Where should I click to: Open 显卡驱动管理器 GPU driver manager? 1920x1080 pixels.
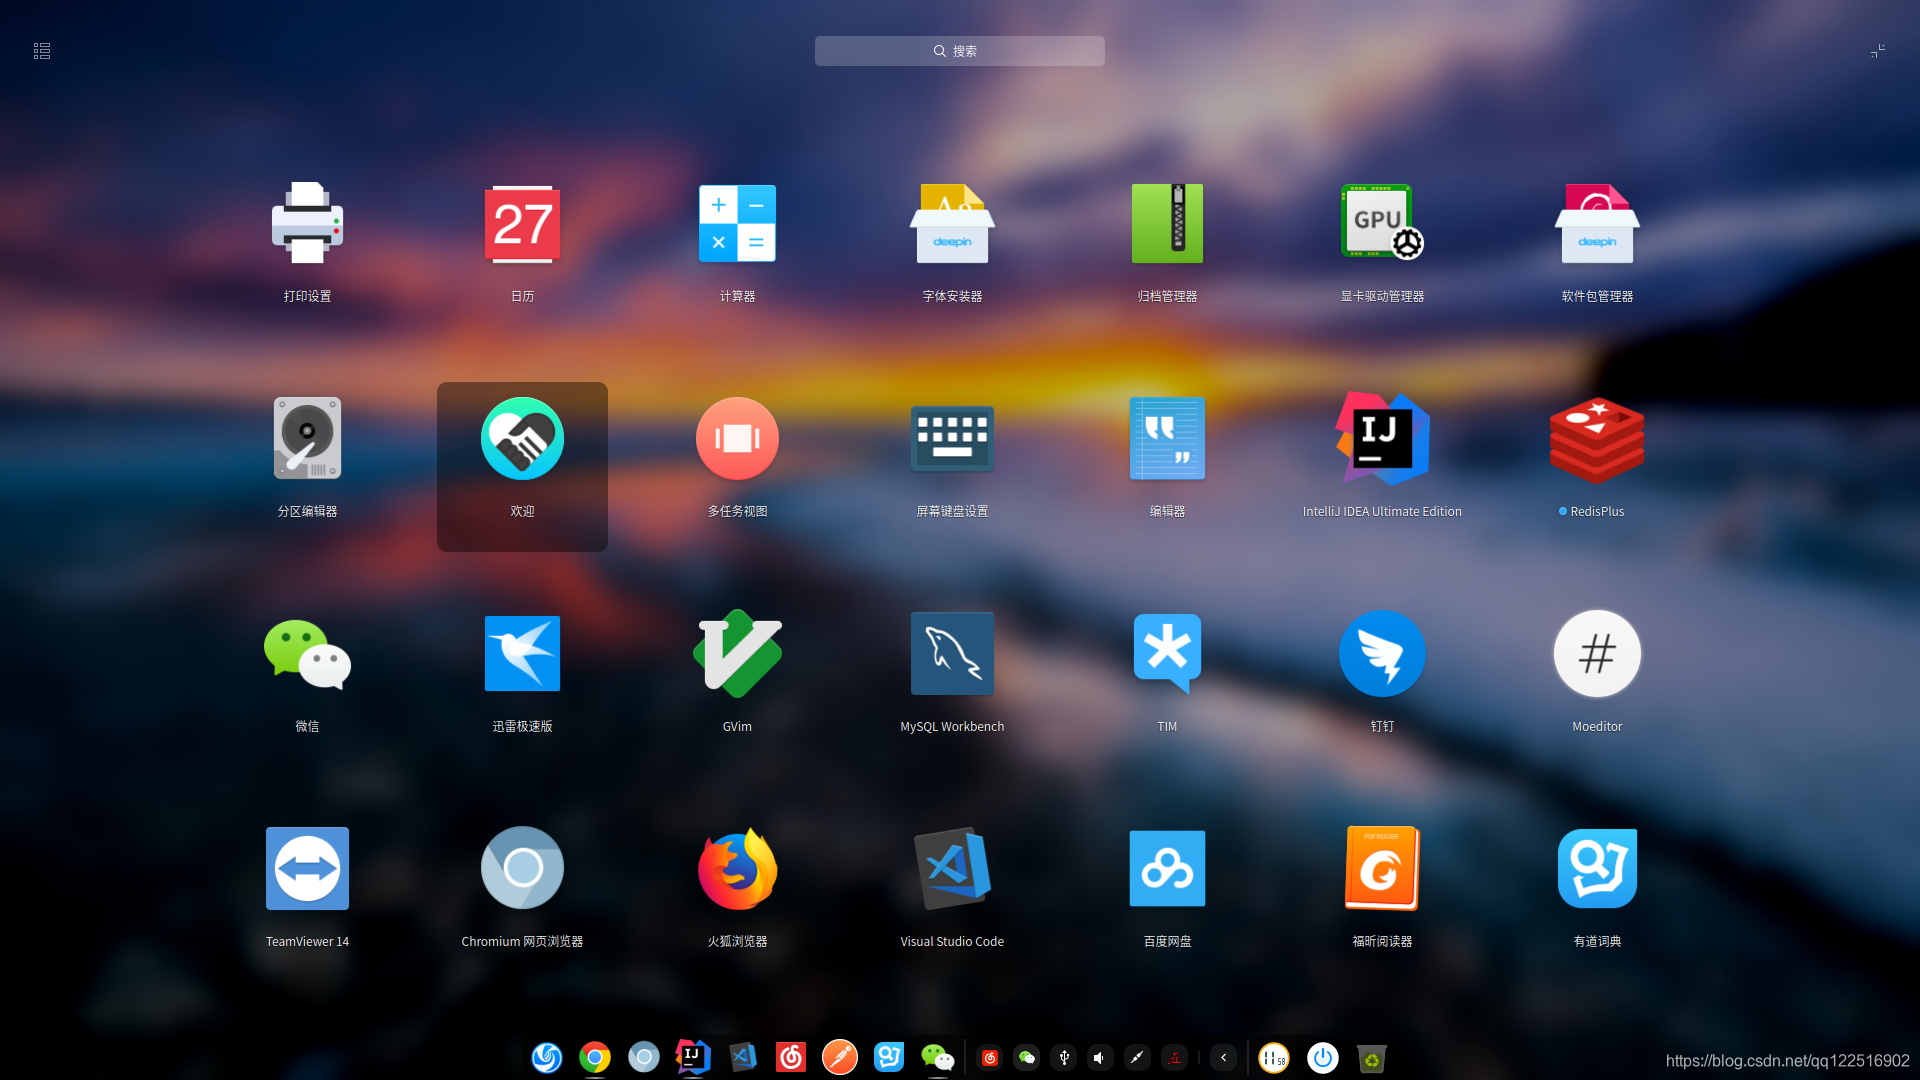click(x=1382, y=223)
